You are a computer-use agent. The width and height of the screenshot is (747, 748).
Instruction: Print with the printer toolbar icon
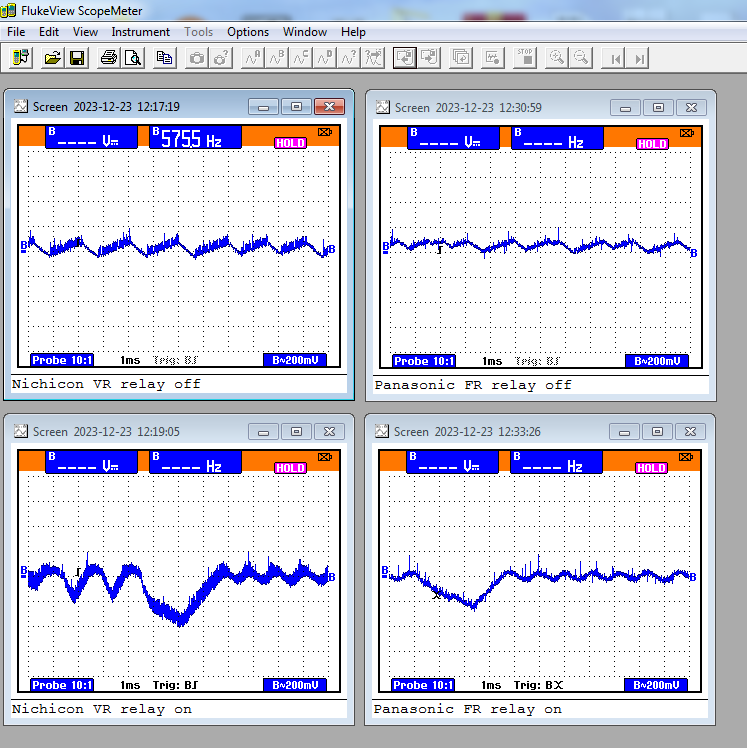[x=109, y=58]
